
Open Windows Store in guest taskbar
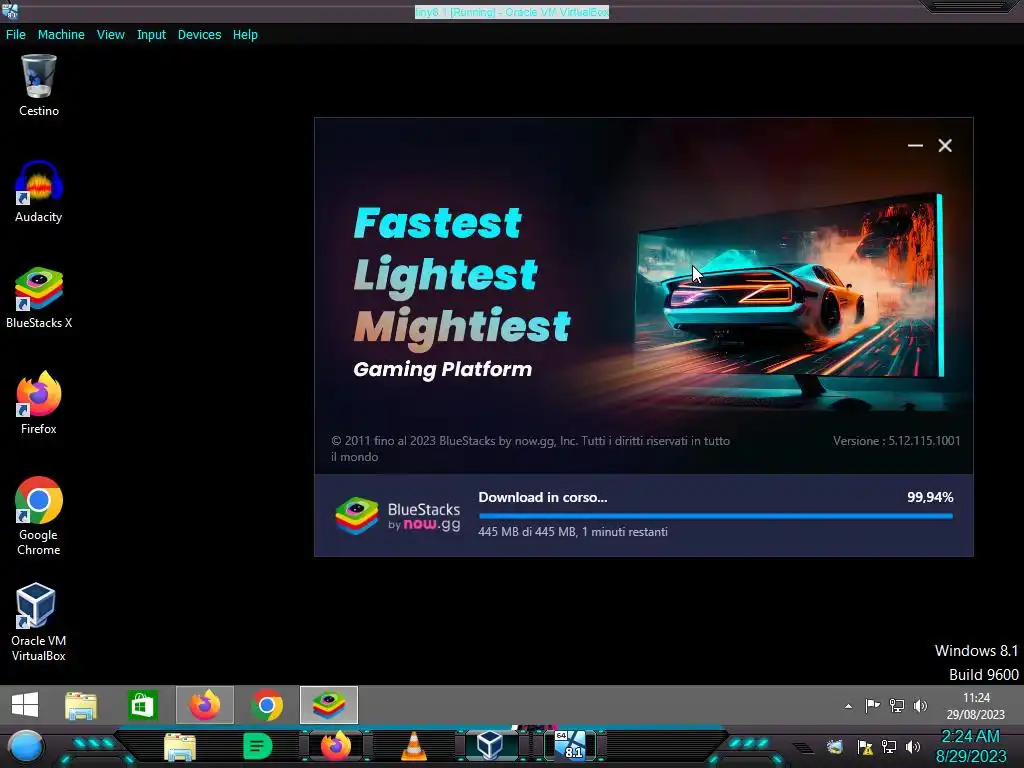tap(142, 705)
